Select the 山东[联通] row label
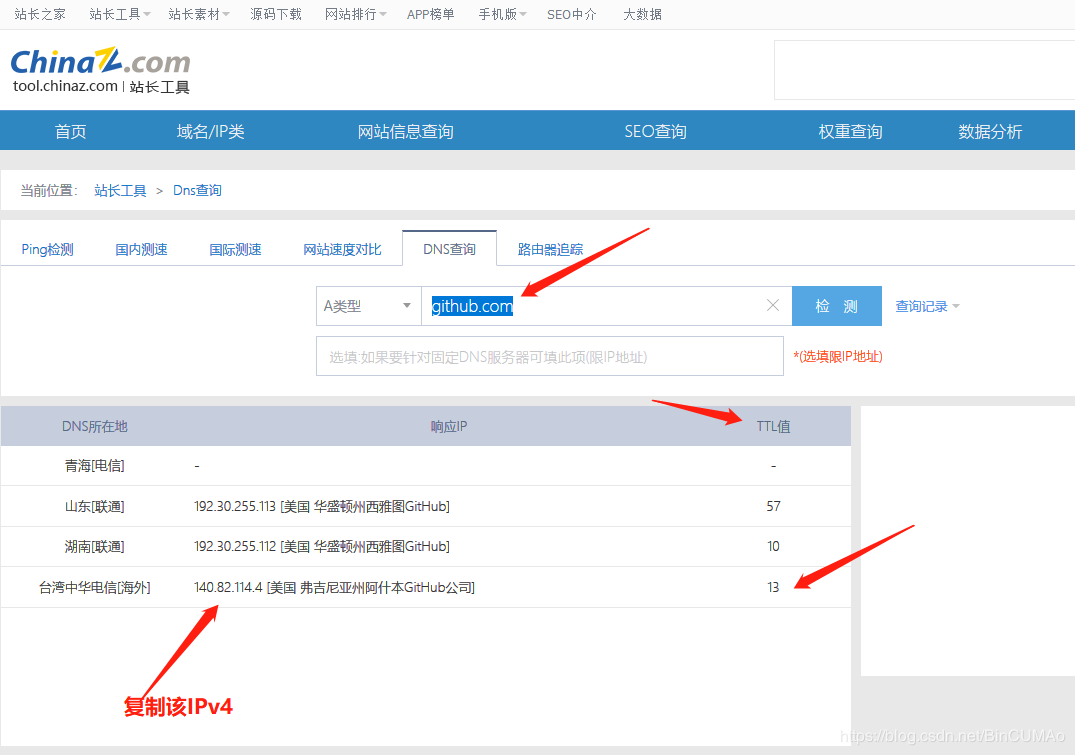Screen dimensions: 1075x755 tap(95, 506)
